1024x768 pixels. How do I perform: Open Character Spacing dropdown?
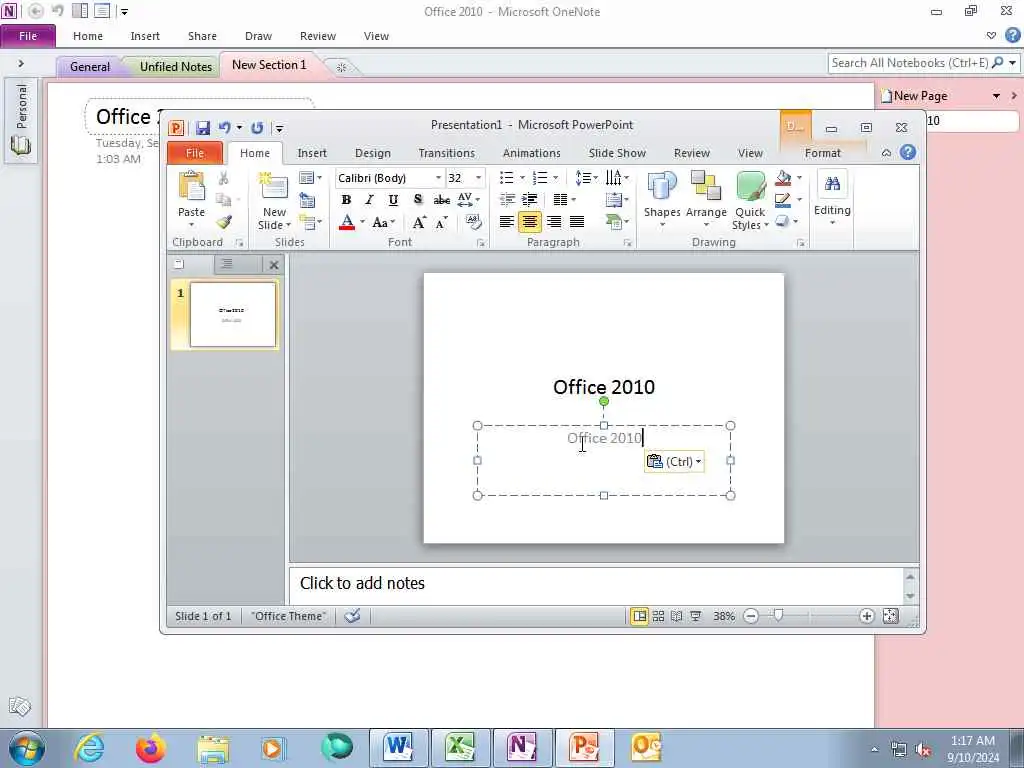pos(469,200)
